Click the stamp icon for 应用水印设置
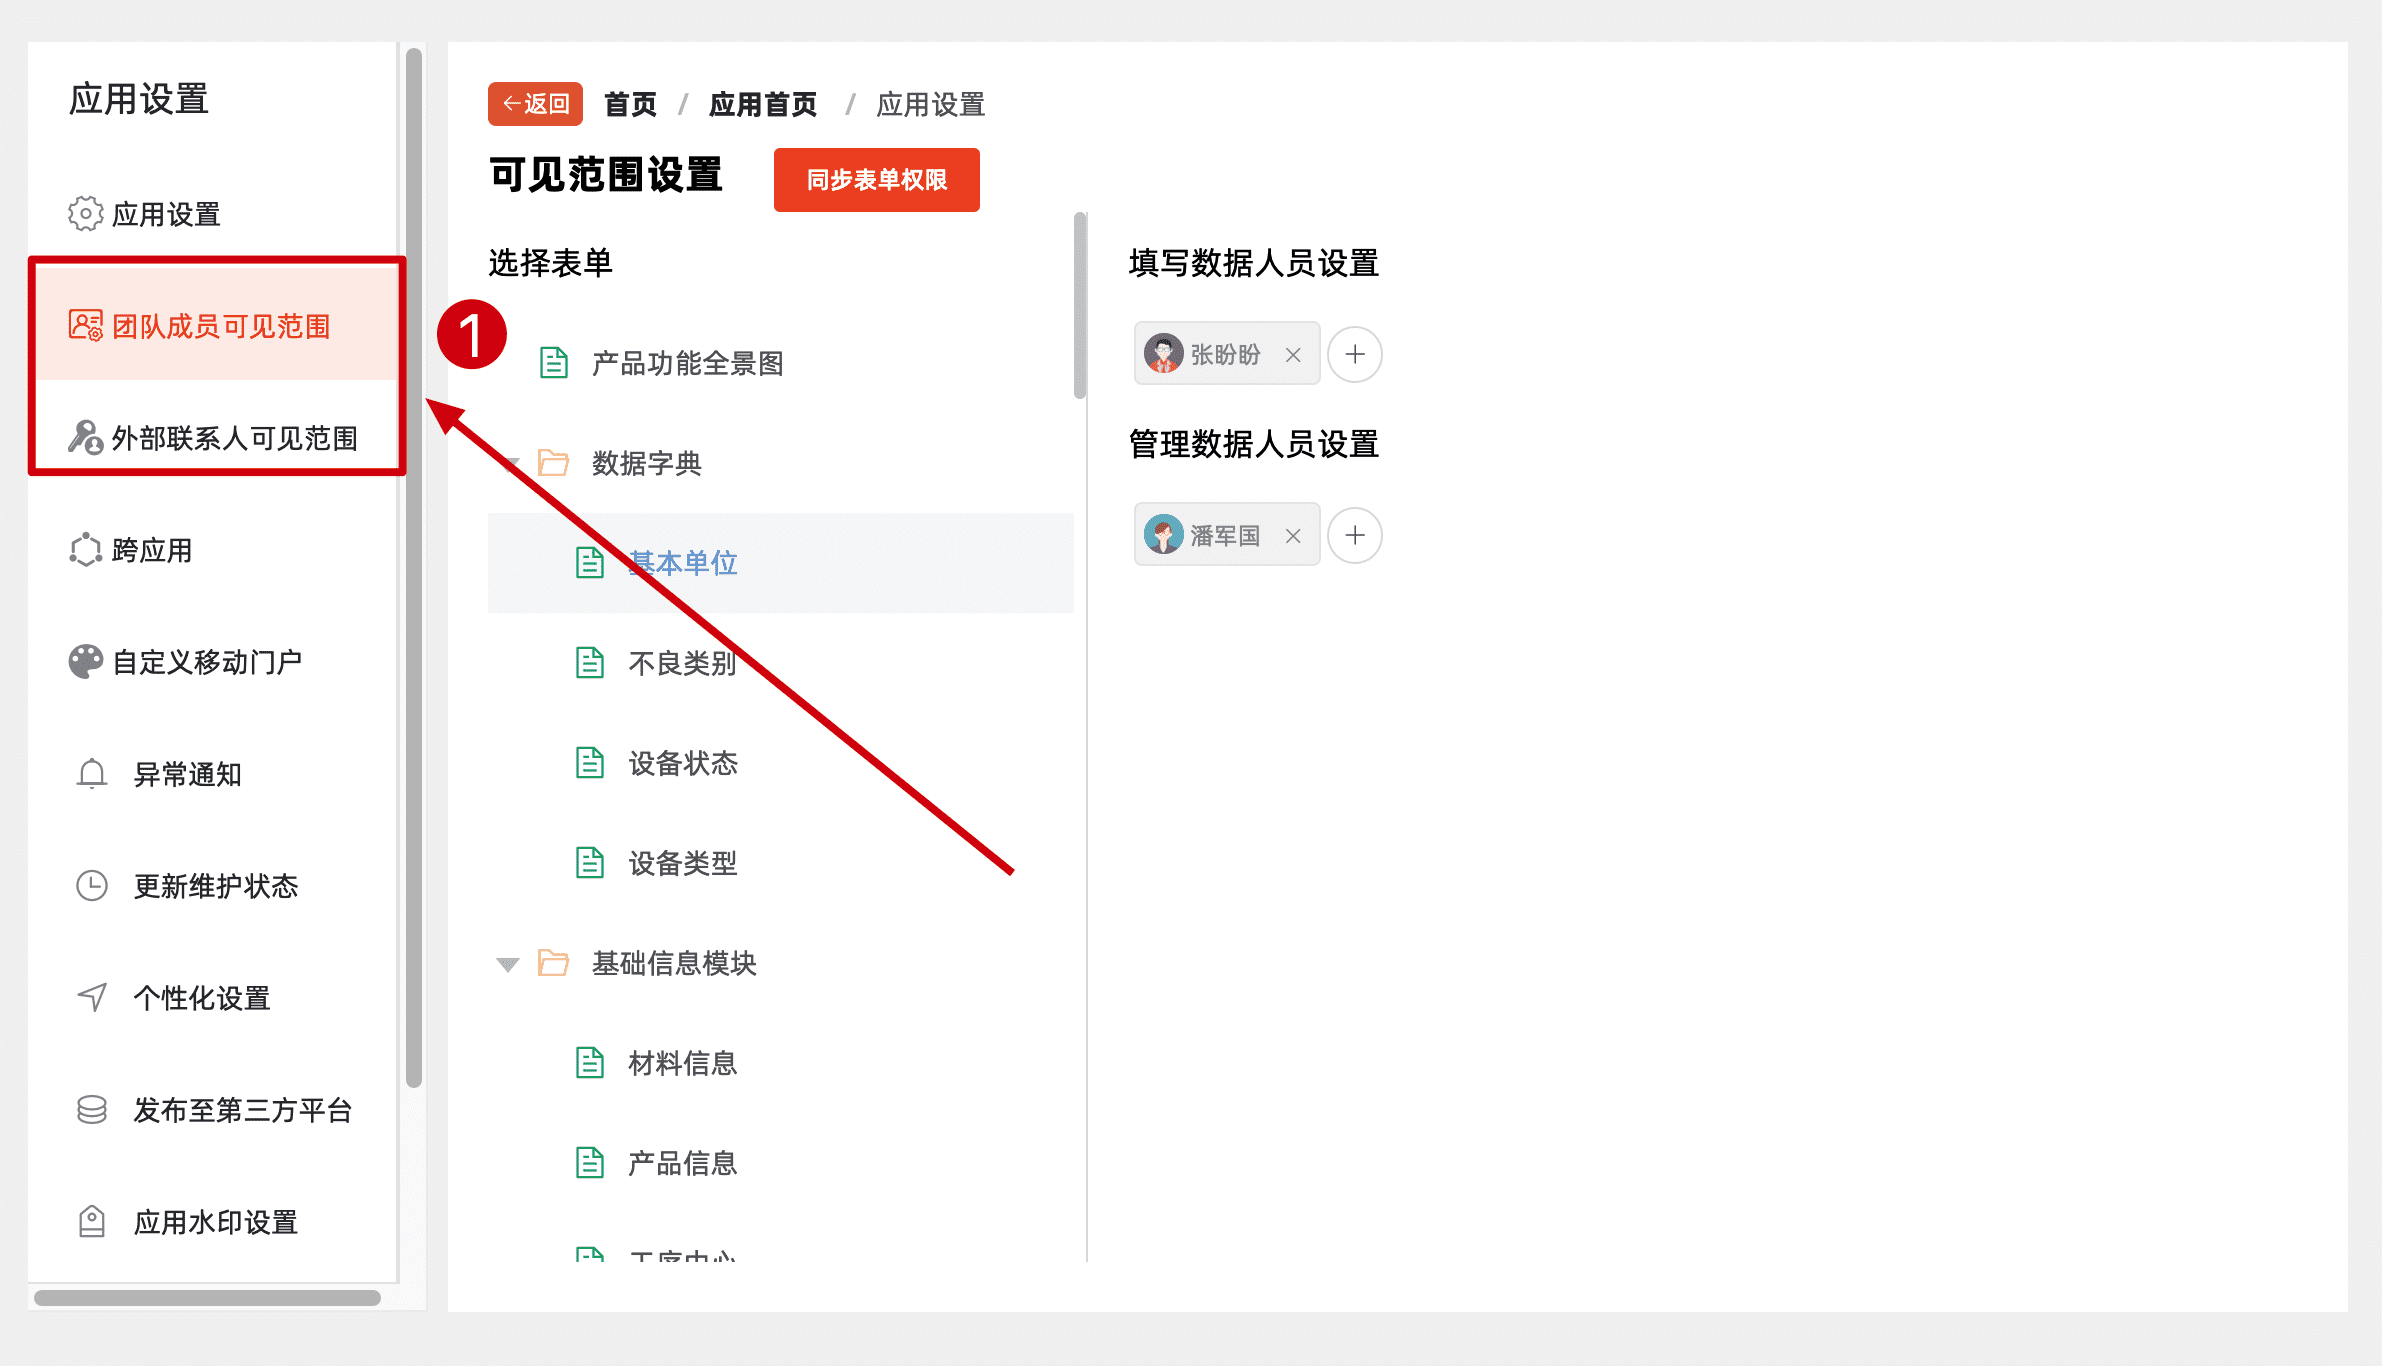Screen dimensions: 2382x1366 [92, 1222]
